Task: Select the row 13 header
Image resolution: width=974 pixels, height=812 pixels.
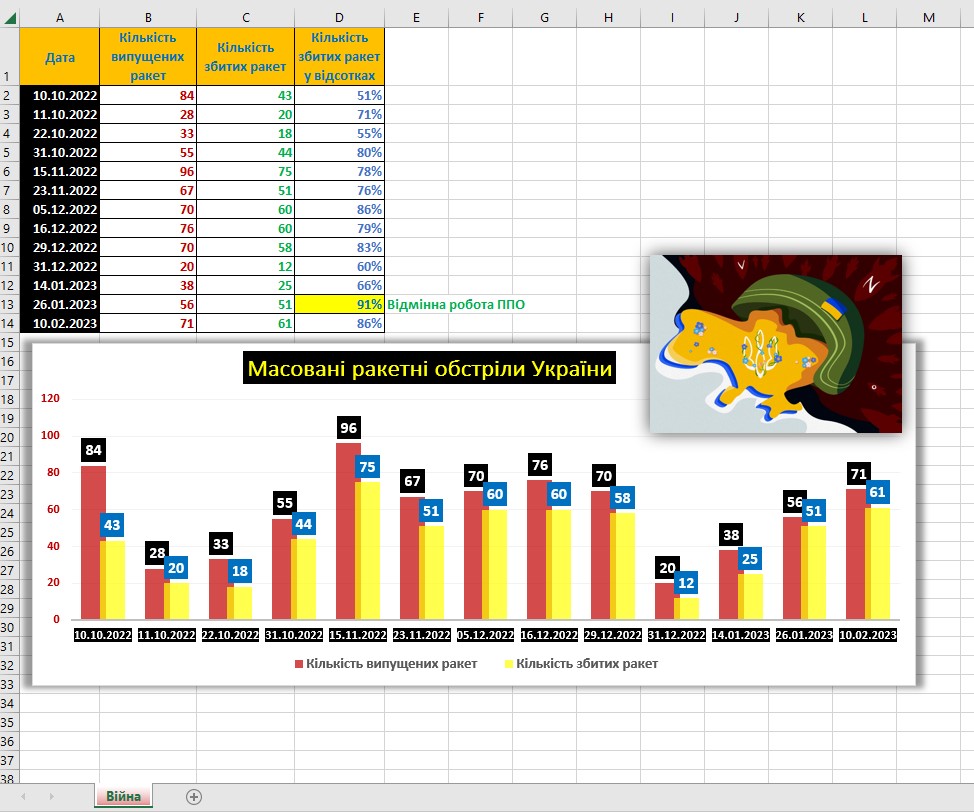Action: pyautogui.click(x=9, y=304)
